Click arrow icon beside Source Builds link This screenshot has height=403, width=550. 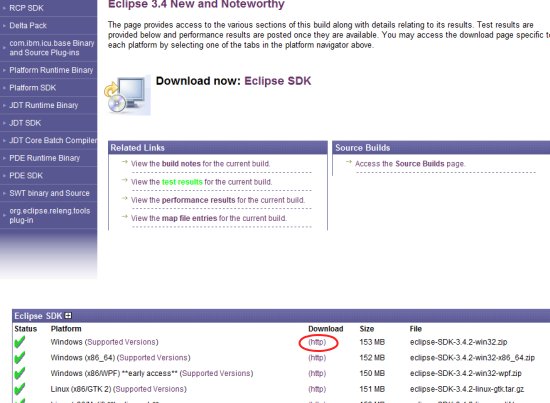coord(348,162)
